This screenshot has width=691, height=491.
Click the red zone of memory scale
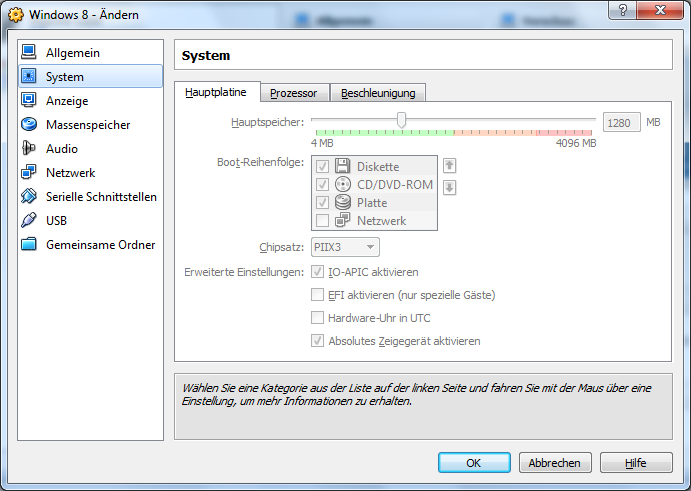(564, 132)
